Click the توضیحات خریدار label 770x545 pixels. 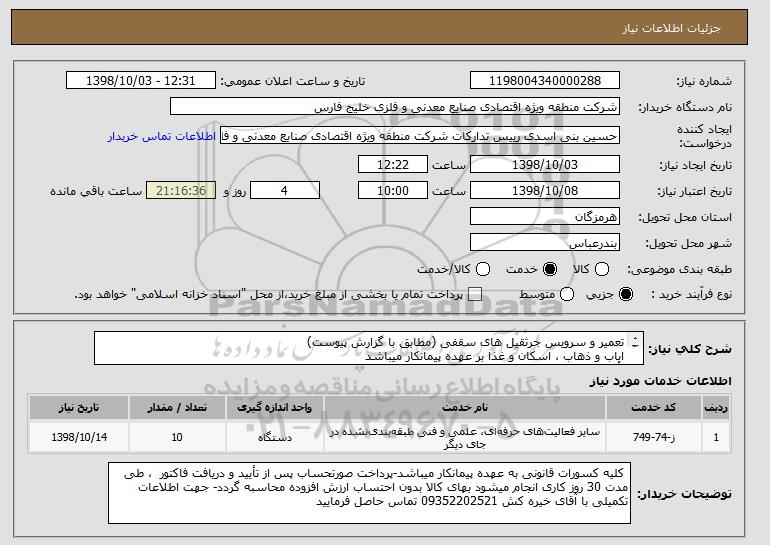coord(685,494)
